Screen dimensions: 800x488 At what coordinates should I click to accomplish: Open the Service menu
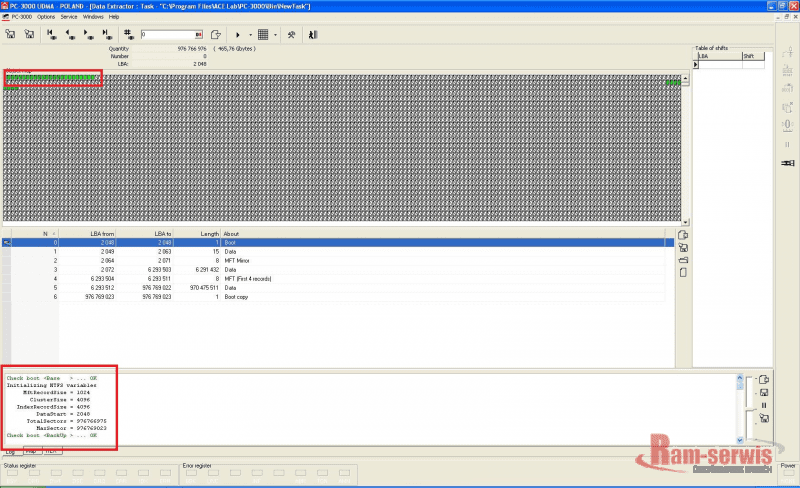click(x=69, y=17)
